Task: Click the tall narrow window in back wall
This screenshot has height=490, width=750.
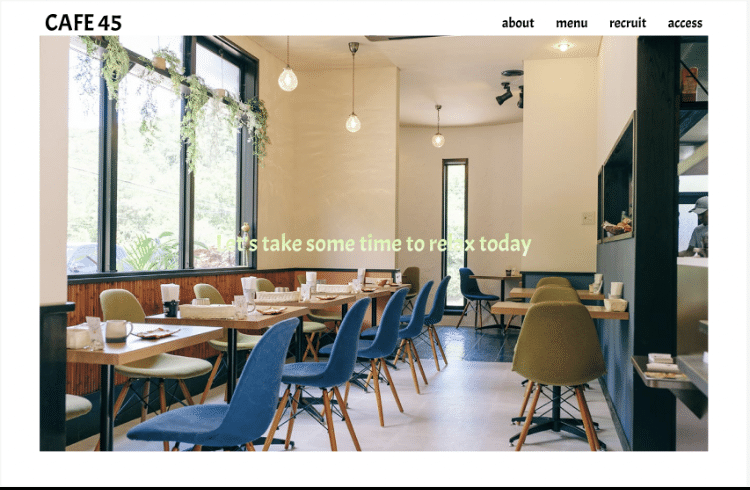Action: pyautogui.click(x=455, y=234)
